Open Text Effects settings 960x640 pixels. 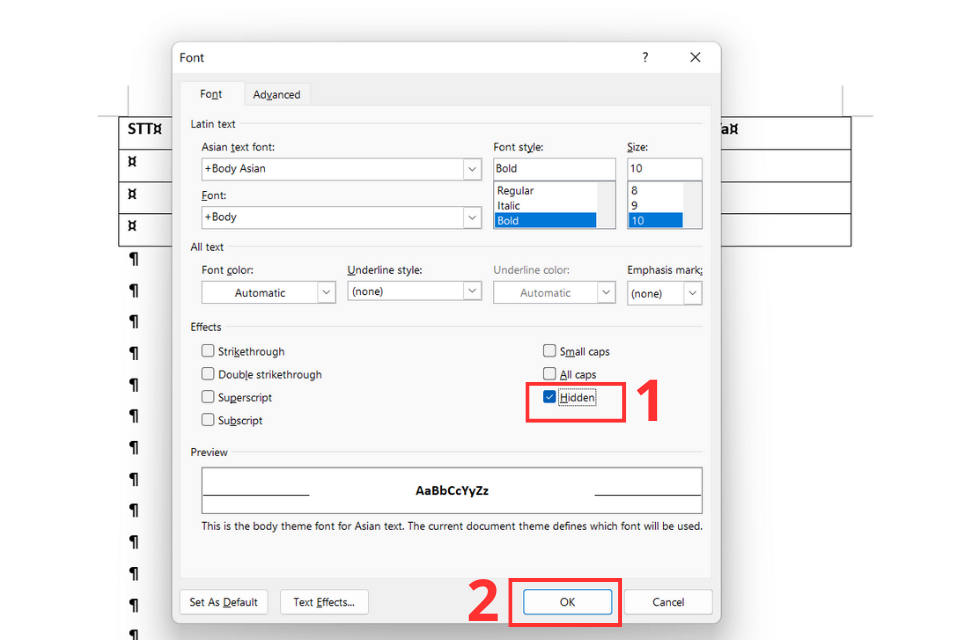click(324, 602)
